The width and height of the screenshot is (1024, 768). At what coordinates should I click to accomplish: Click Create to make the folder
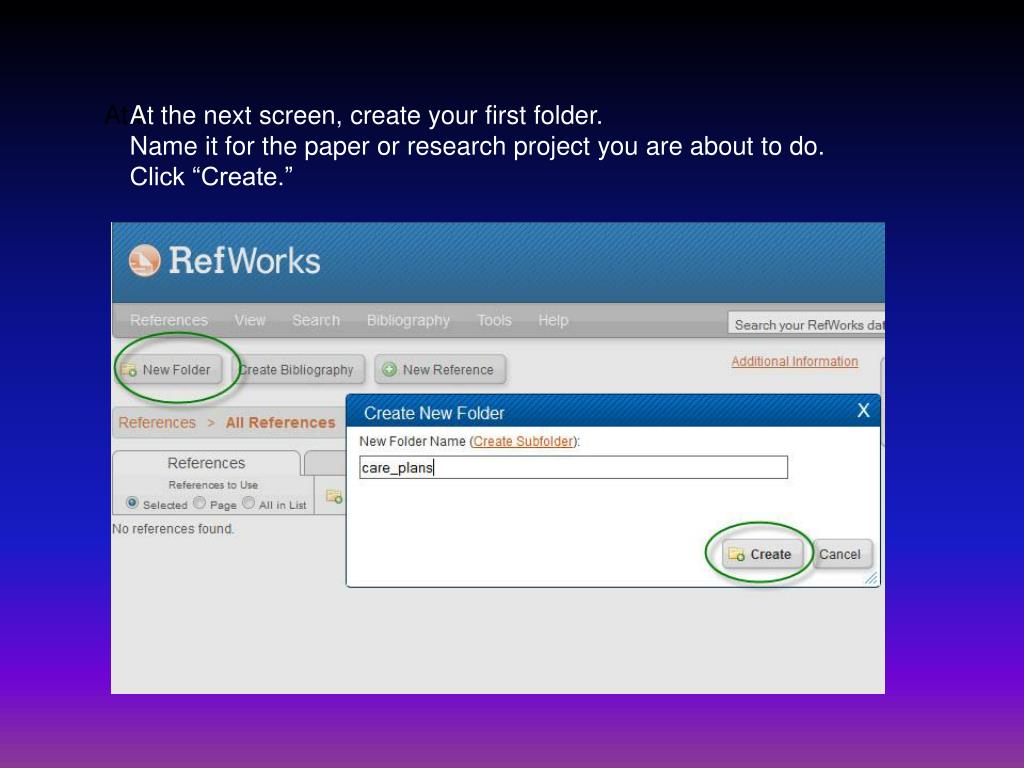coord(761,554)
